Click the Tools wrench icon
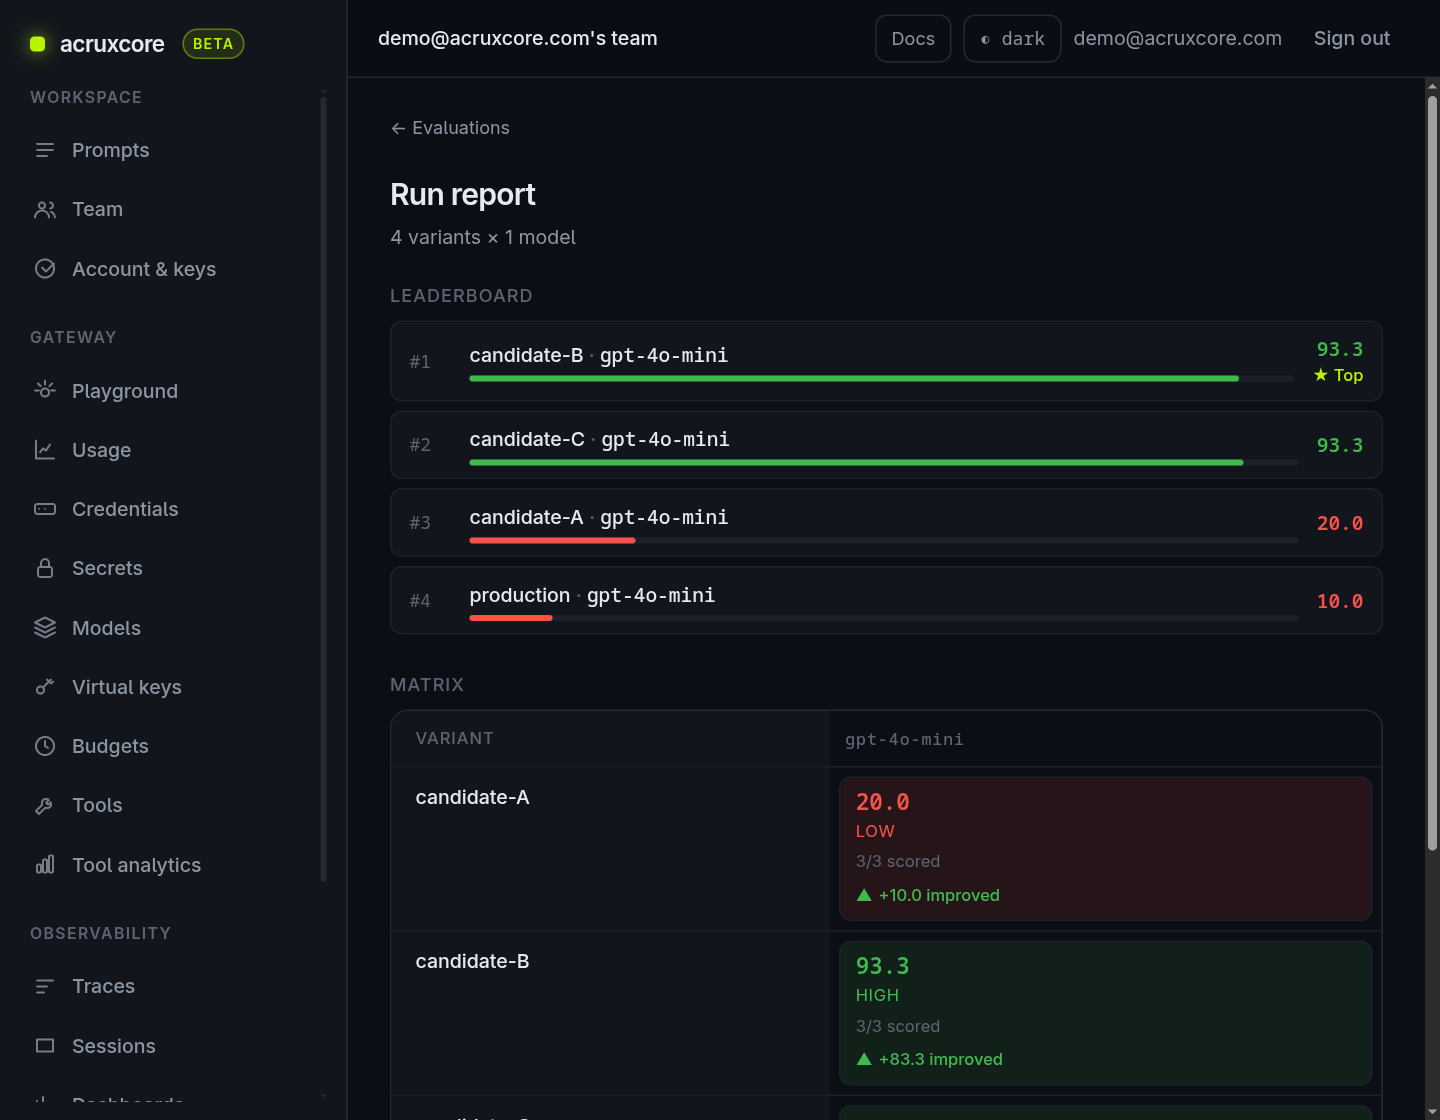1440x1120 pixels. pos(45,805)
